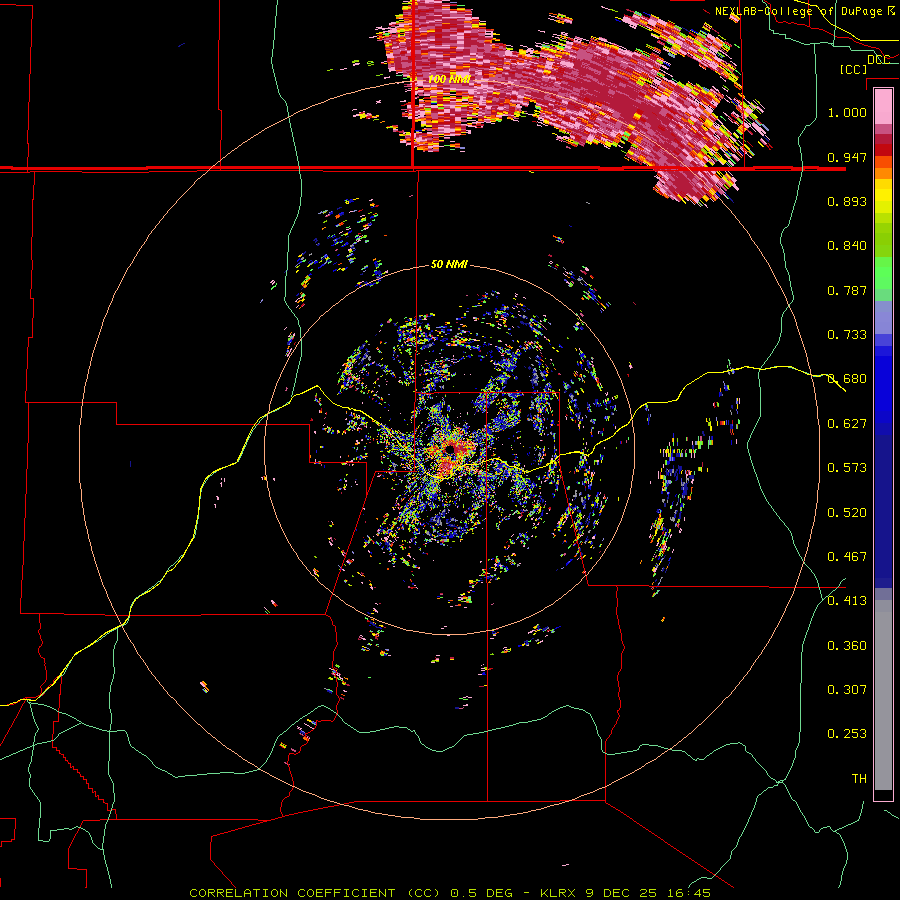Image resolution: width=900 pixels, height=900 pixels.
Task: Select the 0.467 scale label
Action: click(847, 557)
